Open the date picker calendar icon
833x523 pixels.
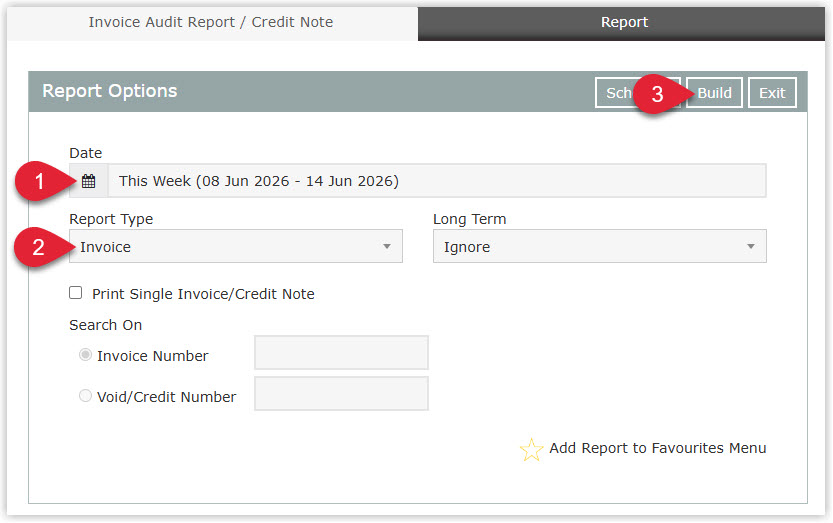89,181
